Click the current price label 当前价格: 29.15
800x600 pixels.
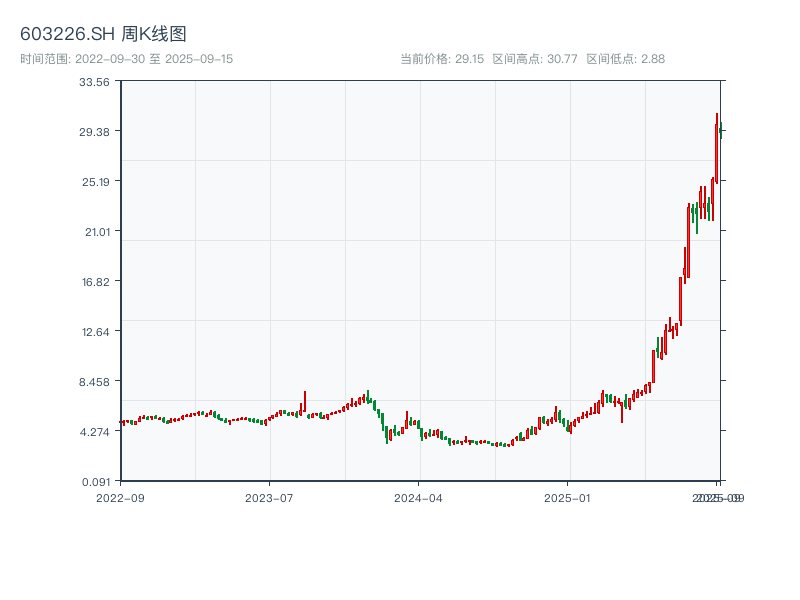[x=442, y=59]
